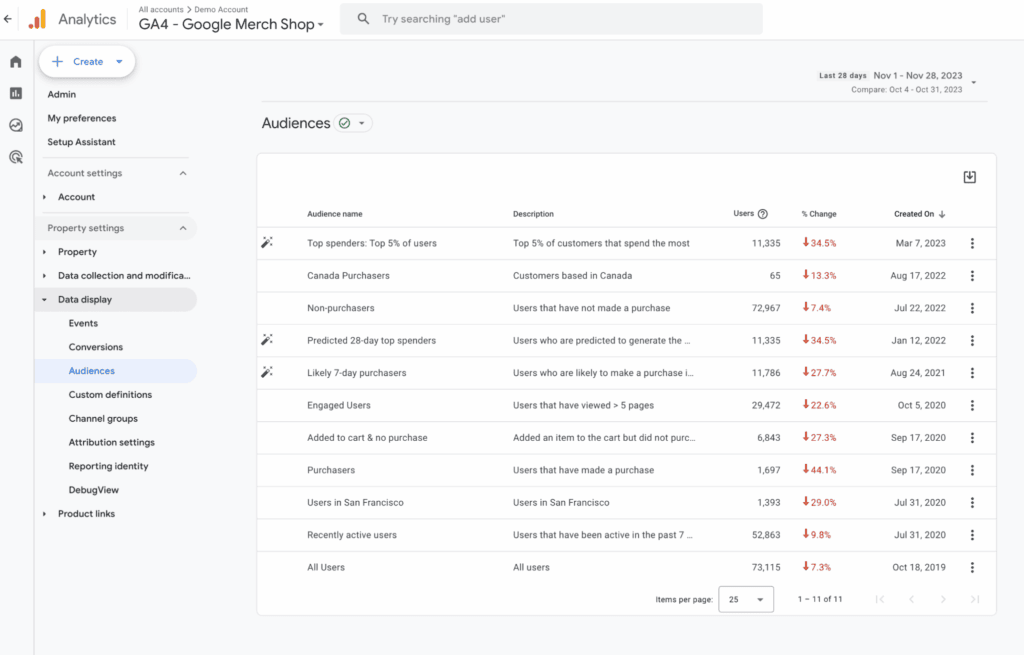Click the back arrow next to Analytics logo
Viewport: 1024px width, 655px height.
point(8,19)
